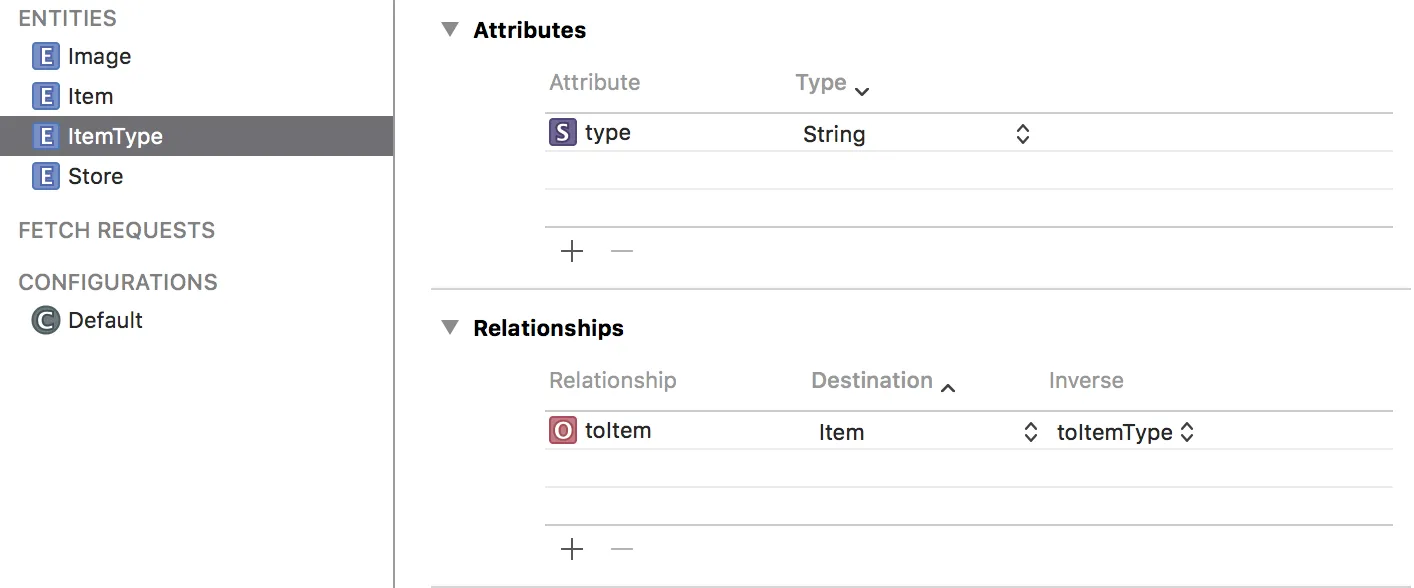This screenshot has height=588, width=1414.
Task: Select the Store entity in sidebar
Action: tap(96, 177)
